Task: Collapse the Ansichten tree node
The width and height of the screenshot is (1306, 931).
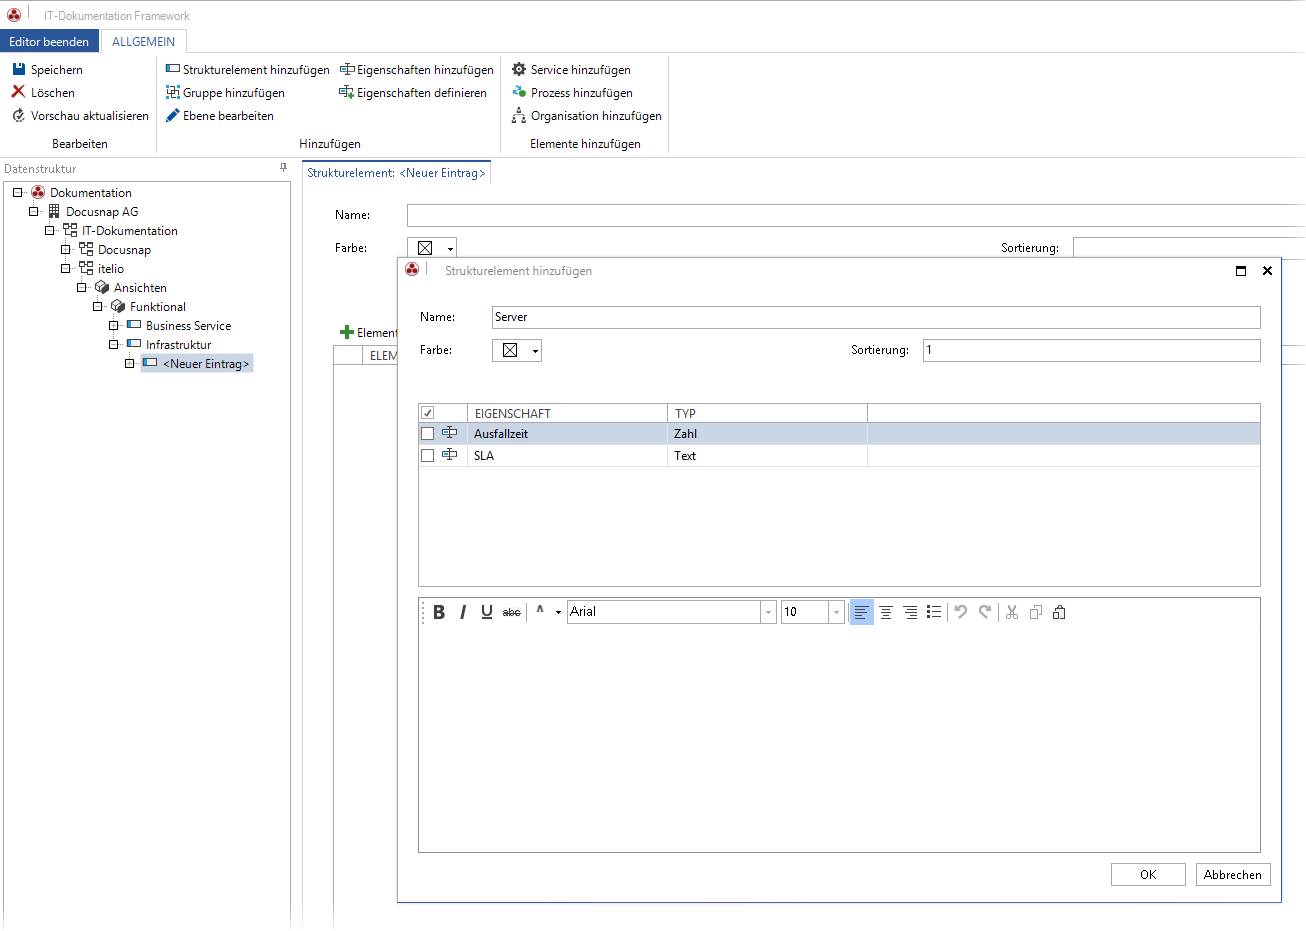Action: 82,287
